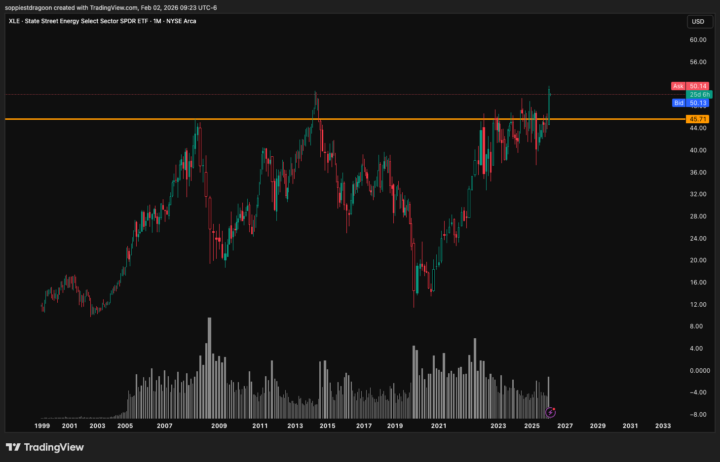Click the −8.00 axis label
This screenshot has width=720, height=462.
[698, 414]
